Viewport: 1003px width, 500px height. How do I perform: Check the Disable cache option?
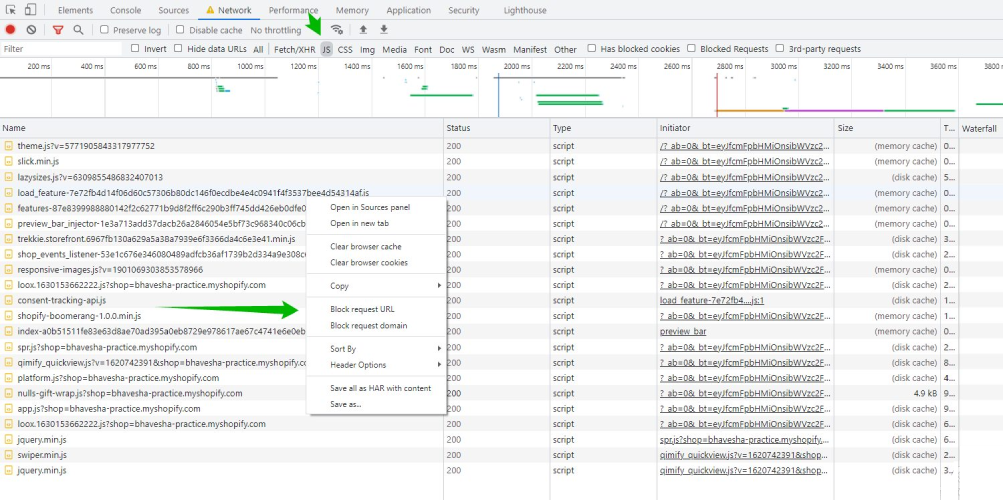181,30
